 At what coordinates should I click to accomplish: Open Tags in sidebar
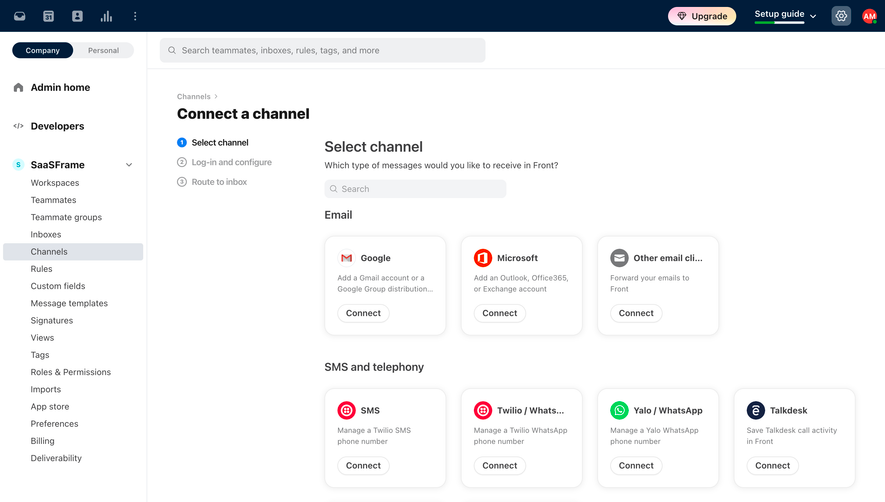(40, 355)
